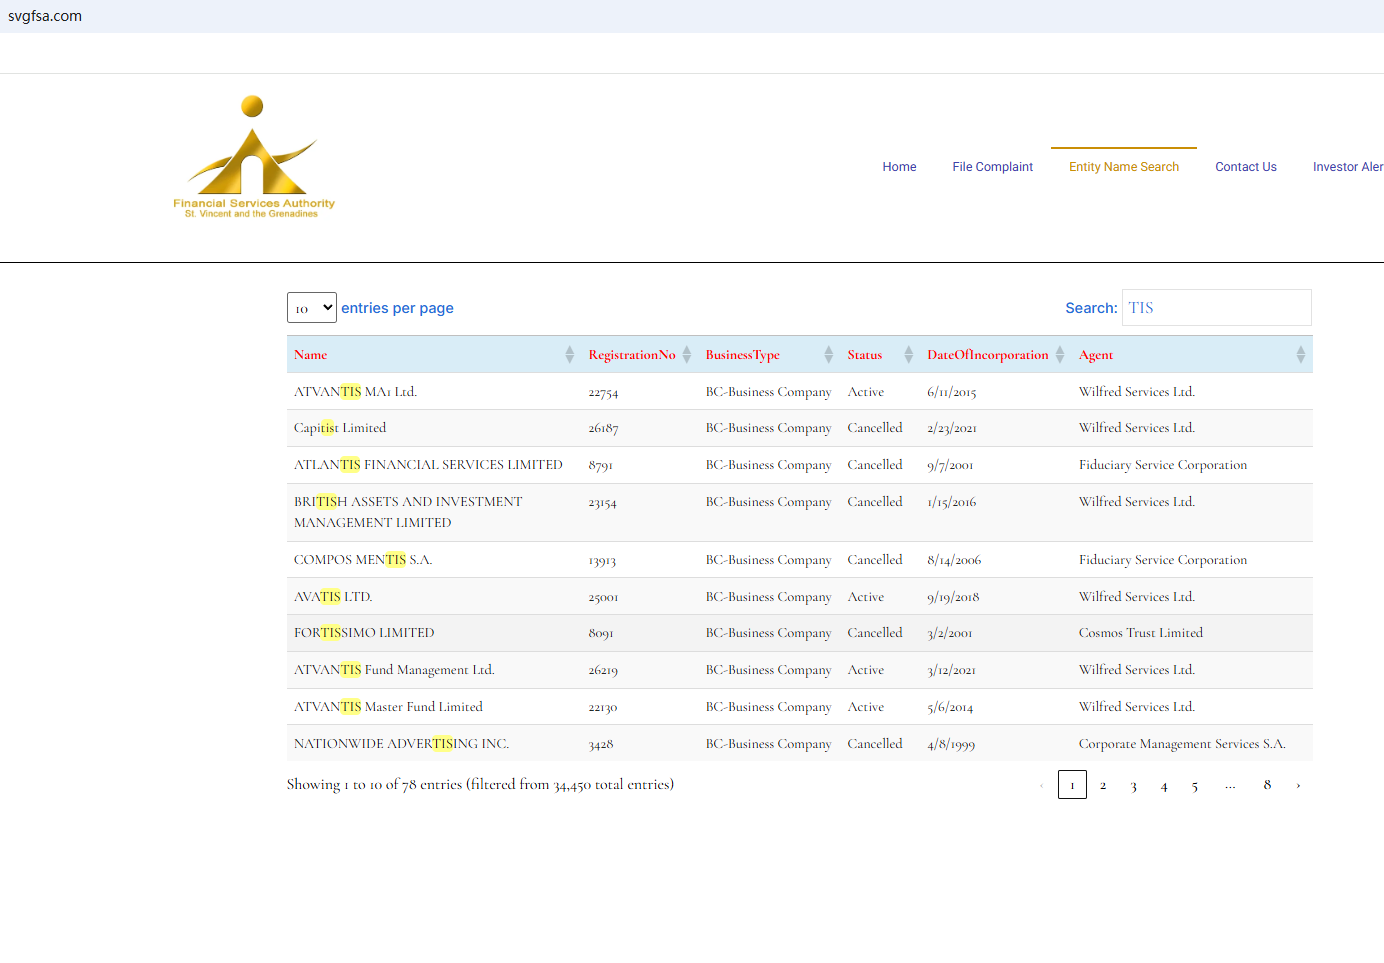
Task: Select the Entity Name Search tab
Action: pos(1123,167)
